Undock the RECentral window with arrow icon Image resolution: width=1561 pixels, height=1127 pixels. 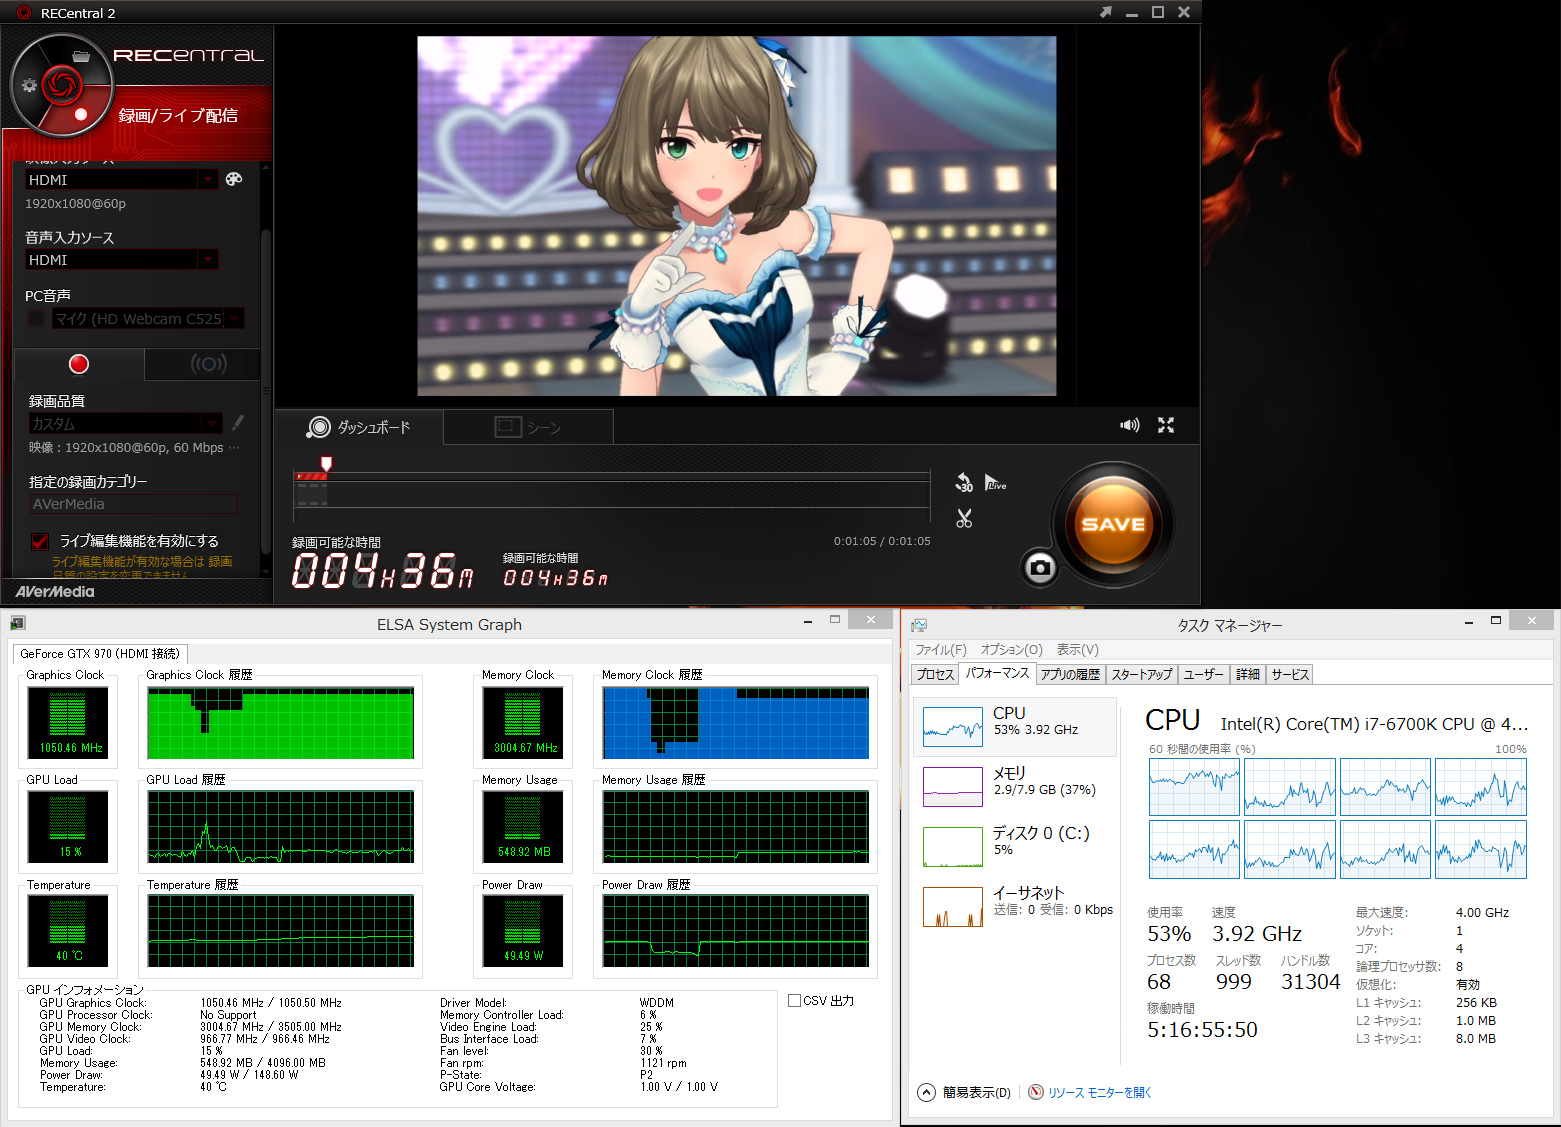coord(1105,13)
